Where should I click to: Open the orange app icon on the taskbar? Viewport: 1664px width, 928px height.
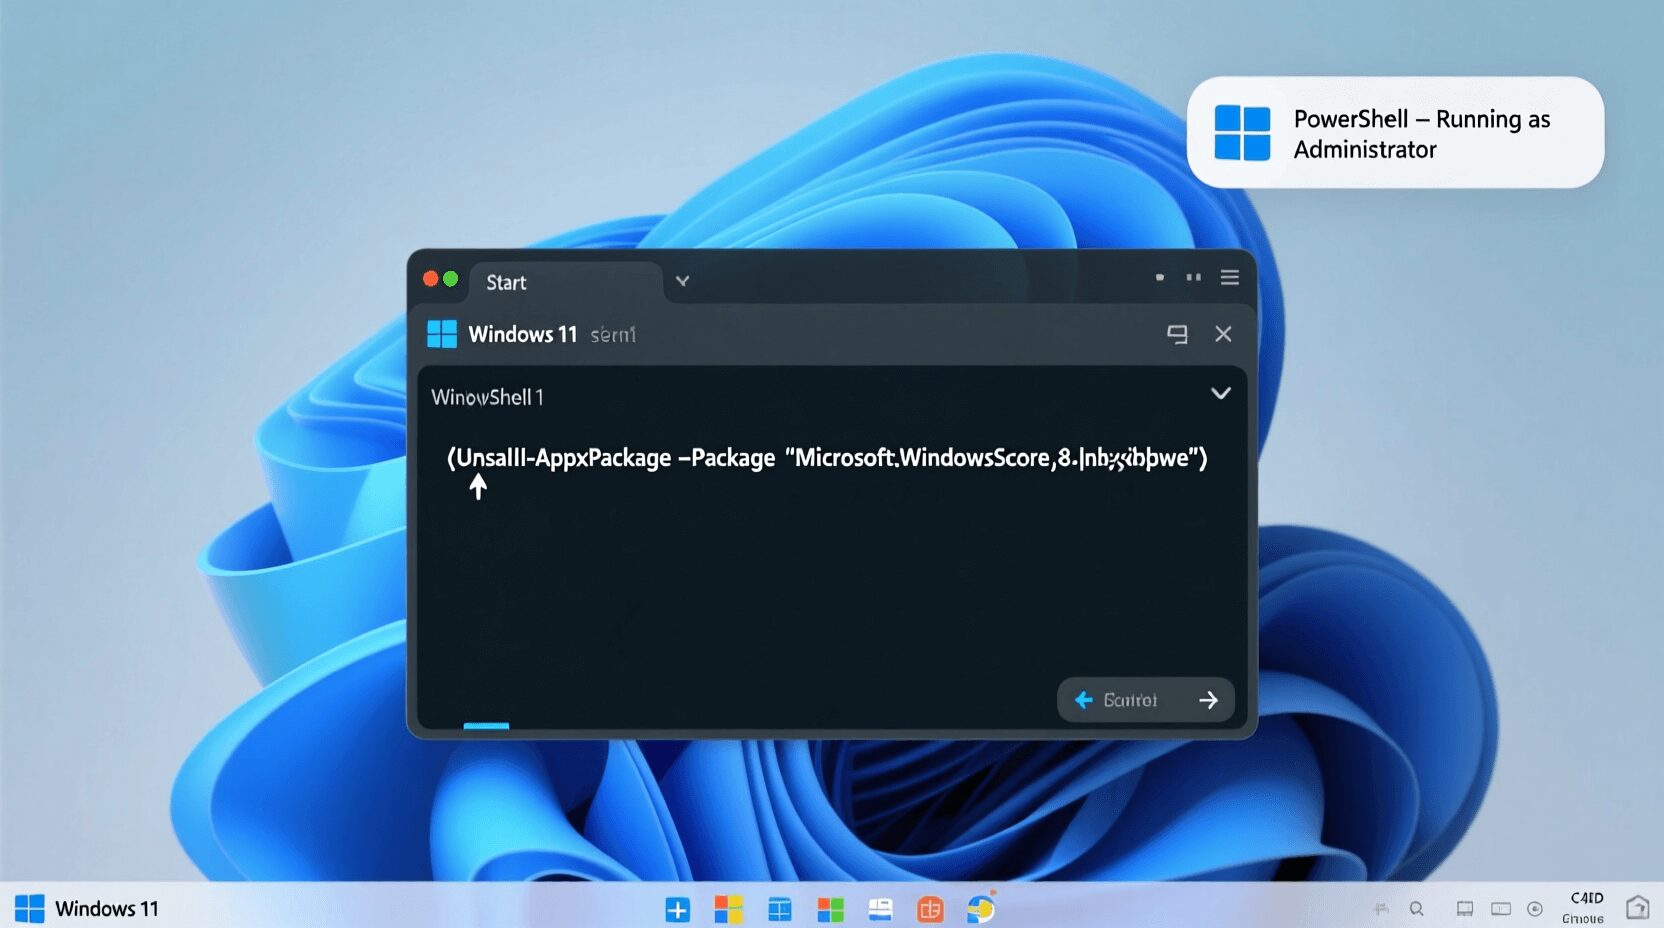tap(930, 909)
